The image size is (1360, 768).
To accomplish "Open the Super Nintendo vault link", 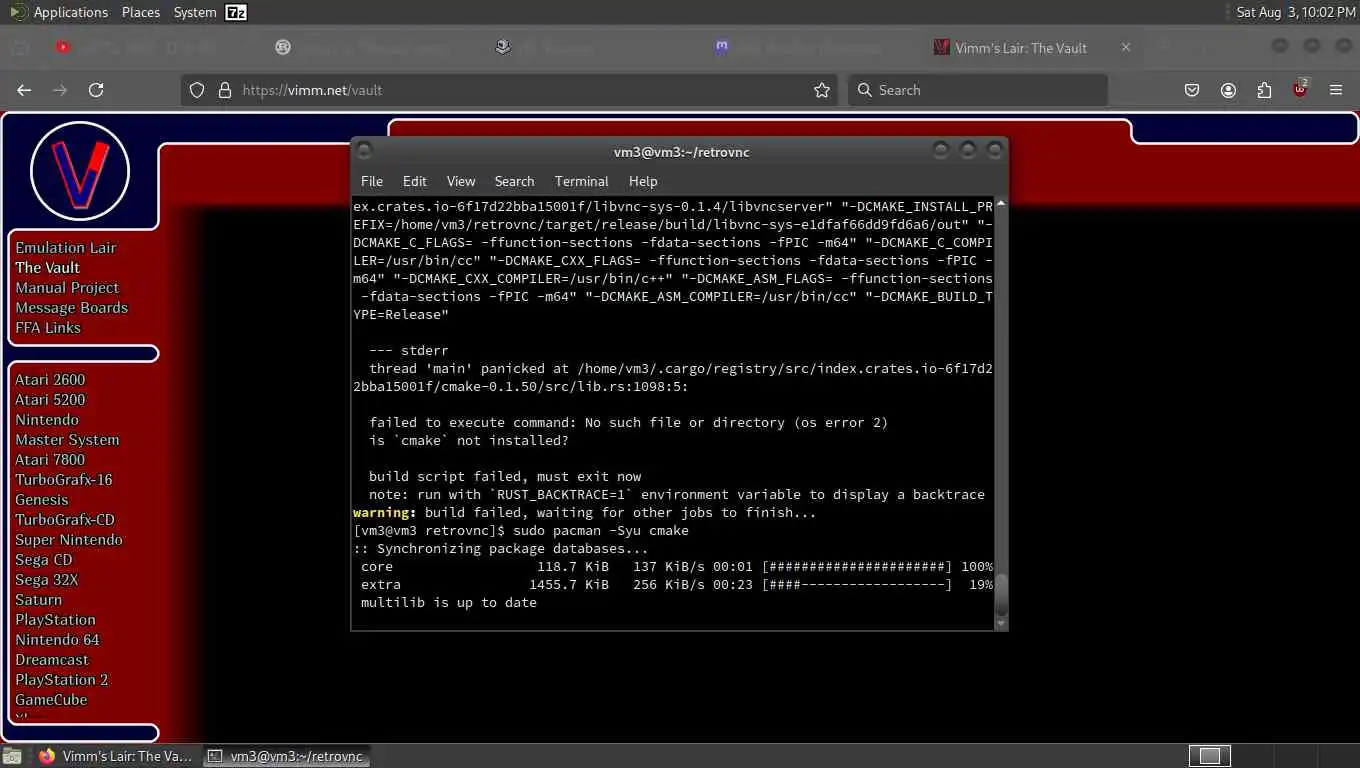I will pyautogui.click(x=69, y=539).
